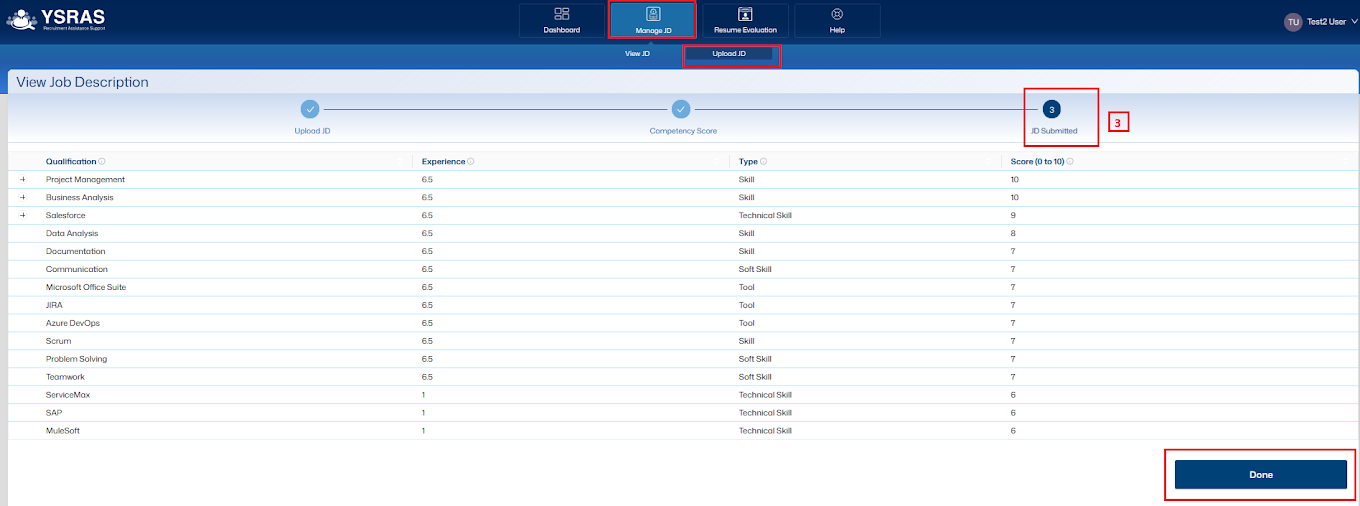Viewport: 1360px width, 506px height.
Task: Click info icon beside Score header
Action: click(x=1069, y=161)
